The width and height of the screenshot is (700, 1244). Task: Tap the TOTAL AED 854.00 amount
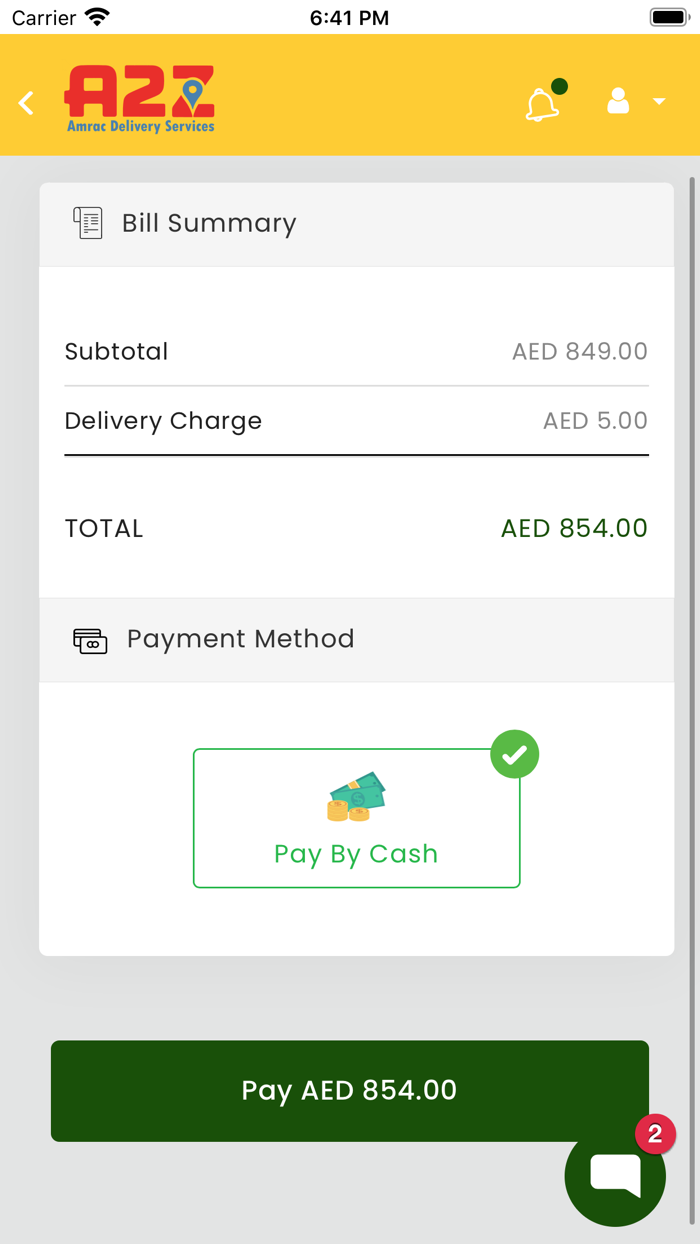click(x=574, y=528)
